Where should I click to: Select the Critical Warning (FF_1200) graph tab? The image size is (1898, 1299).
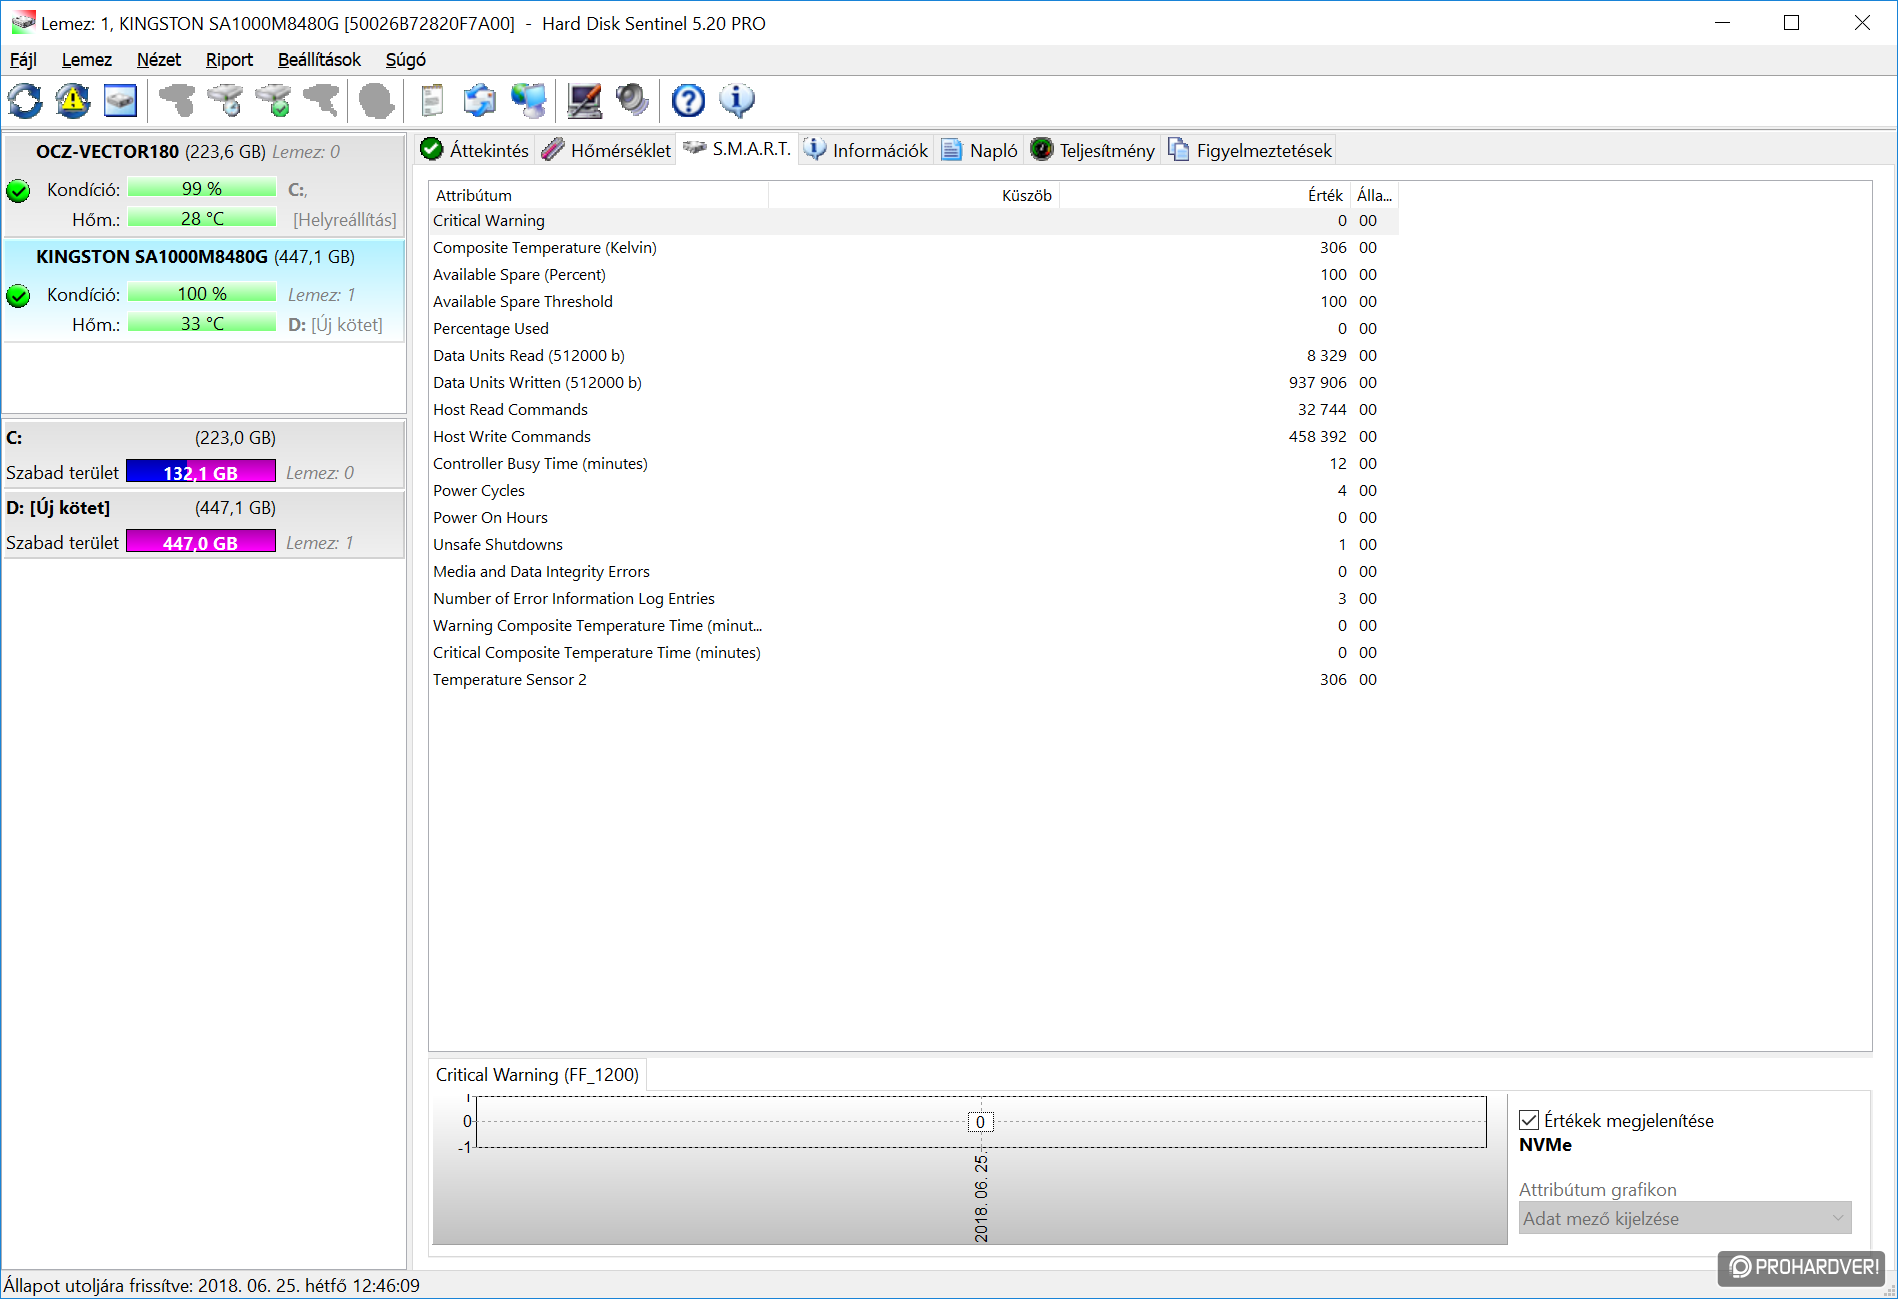[x=537, y=1074]
